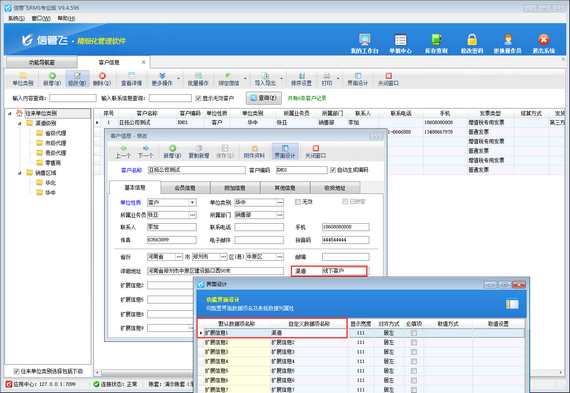Screen dimensions: 570x393
Task: Click the 输入内容查询 input field
Action: point(73,98)
